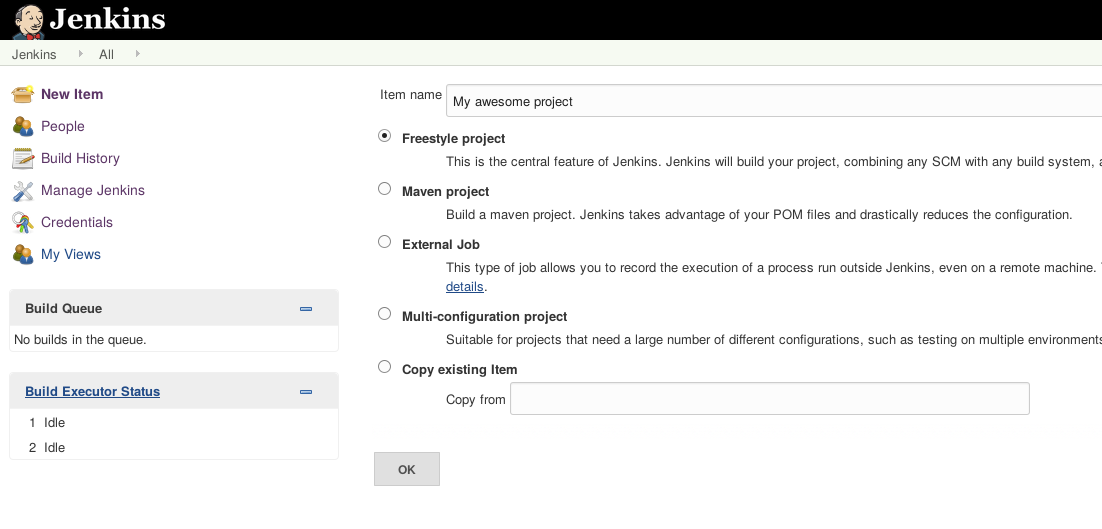Collapse the Build Executor Status panel
The width and height of the screenshot is (1102, 529).
[306, 392]
